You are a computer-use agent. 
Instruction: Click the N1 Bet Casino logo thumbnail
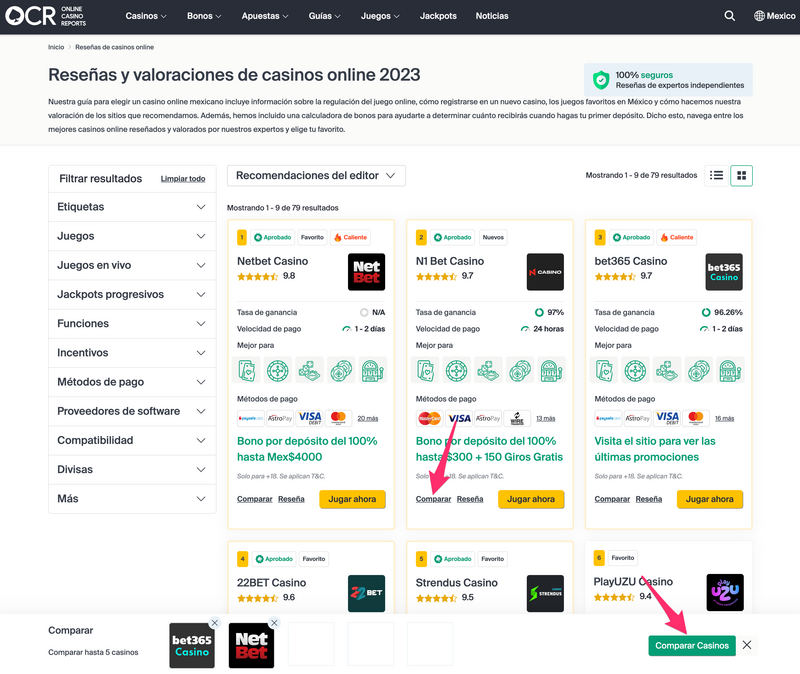tap(545, 272)
